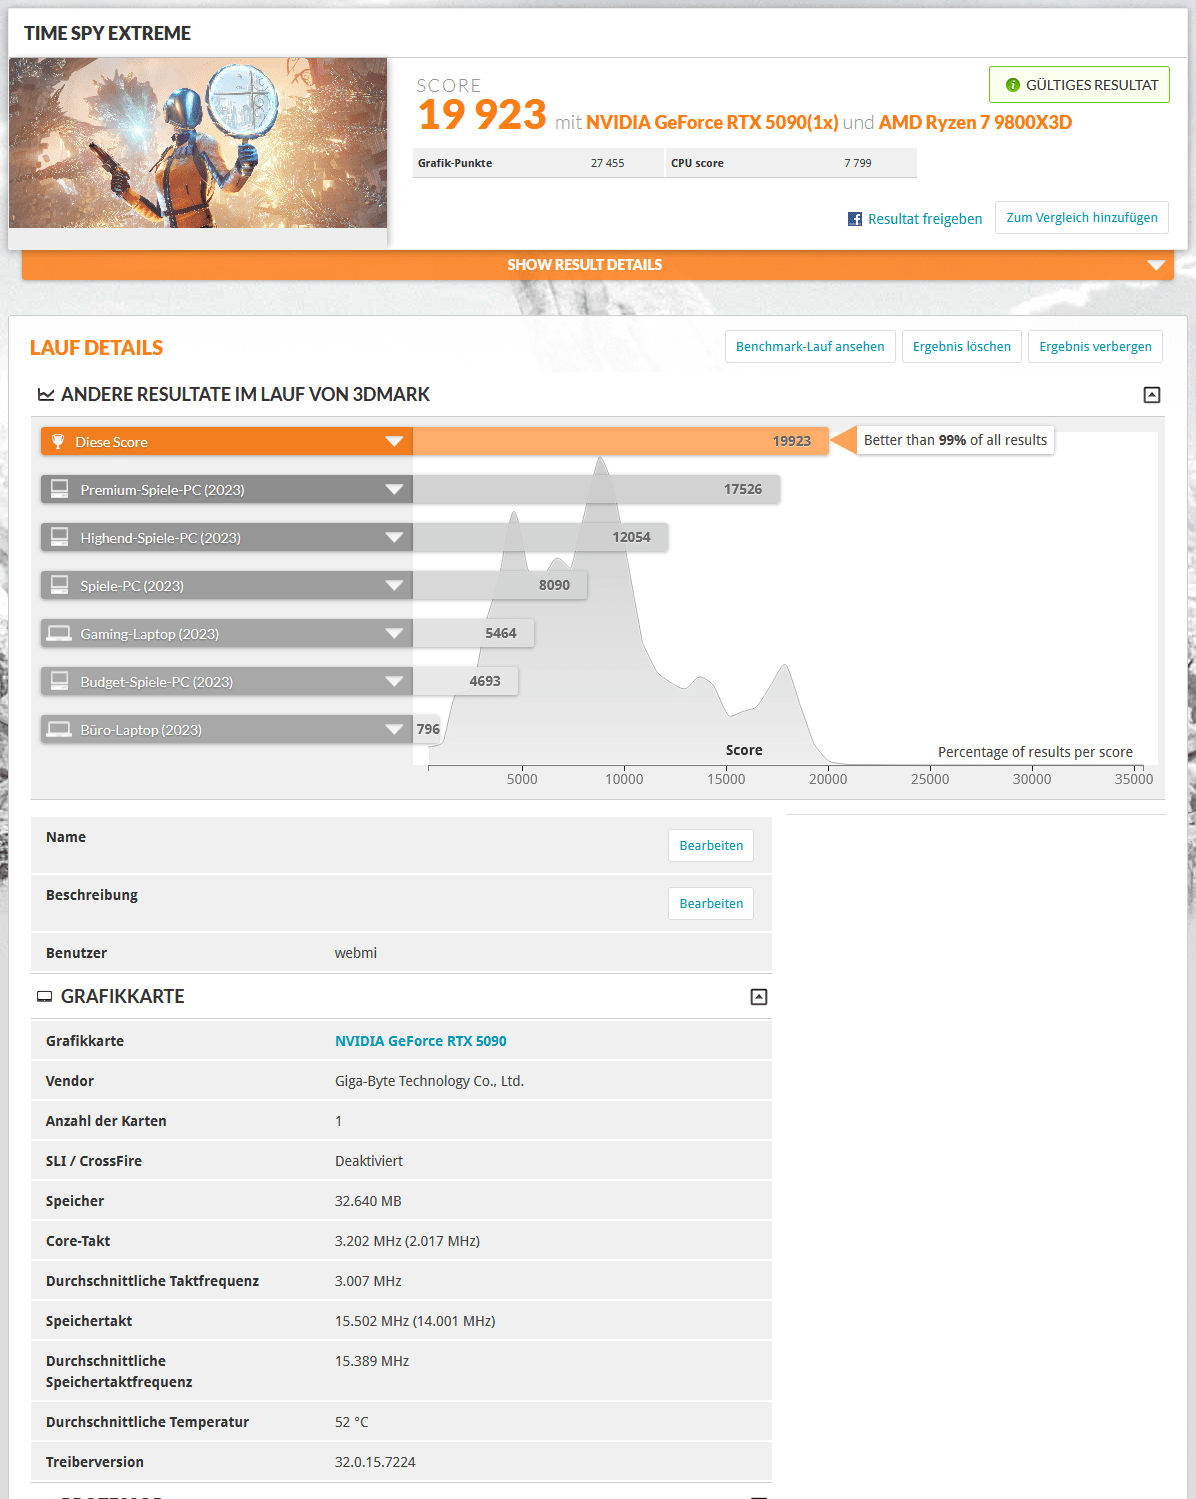Viewport: 1196px width, 1499px height.
Task: Click NVIDIA GeForce RTX 5090(1x) in score header
Action: pos(712,122)
